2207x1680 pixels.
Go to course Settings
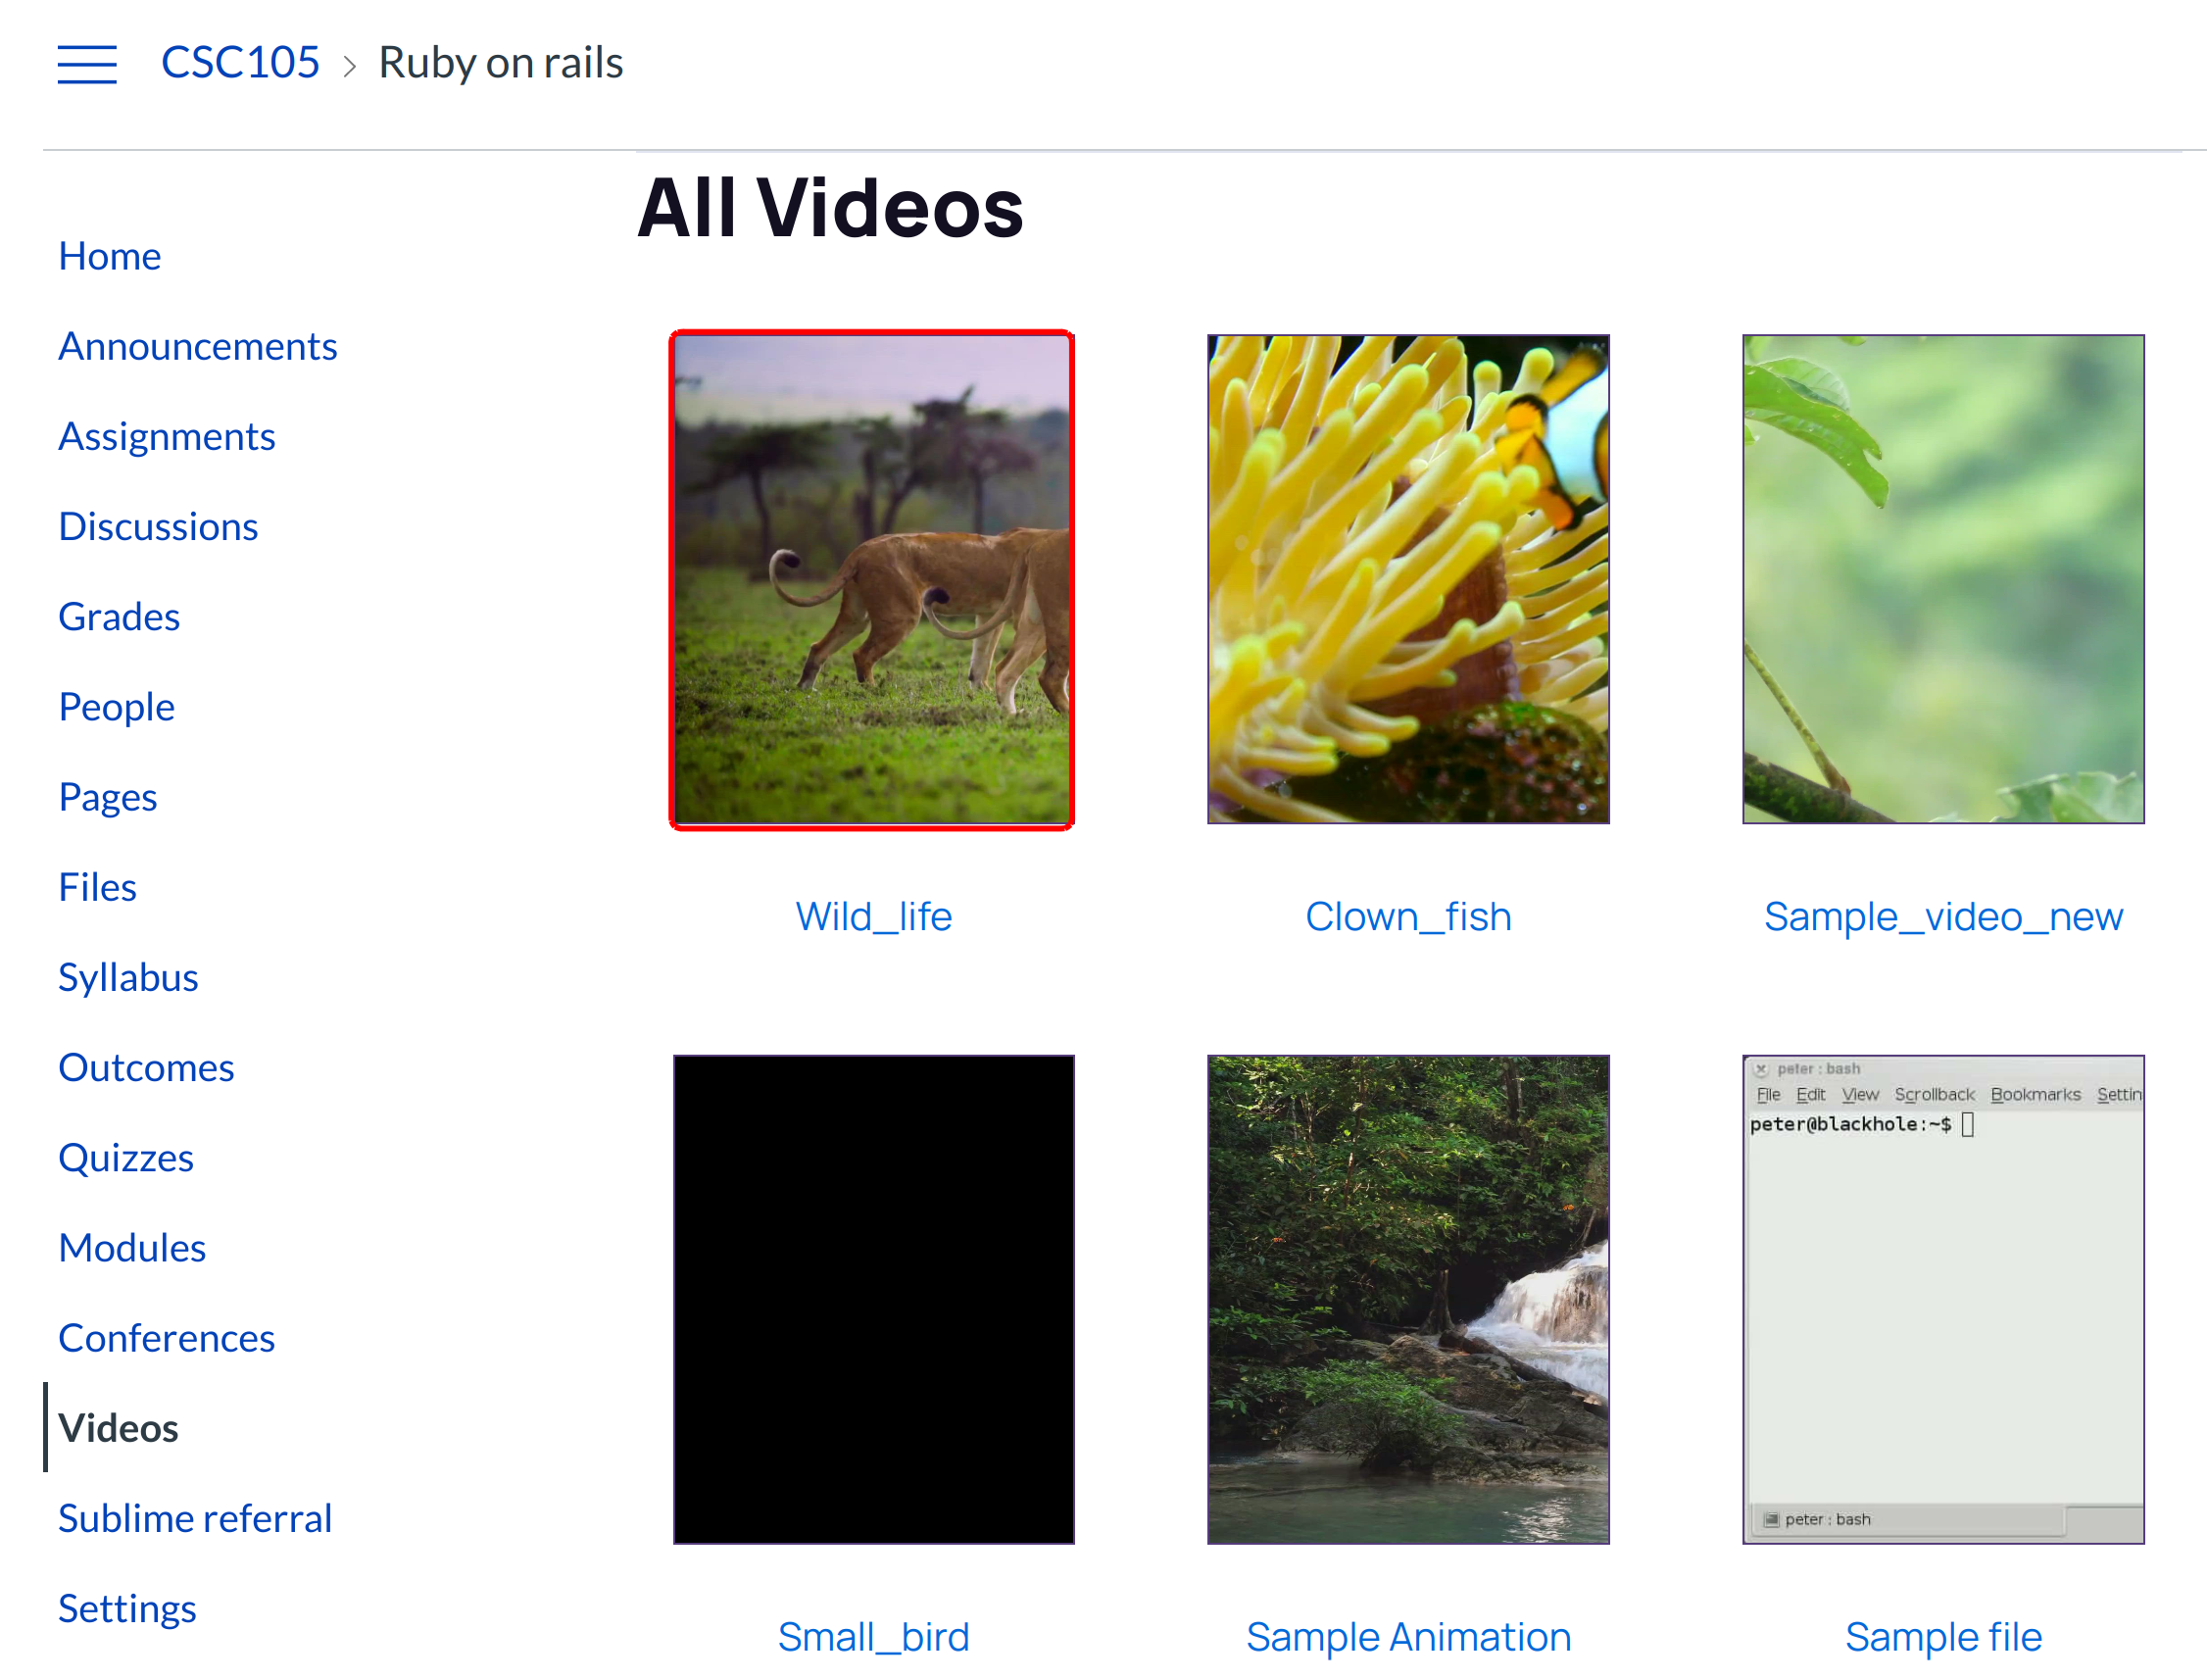coord(127,1607)
